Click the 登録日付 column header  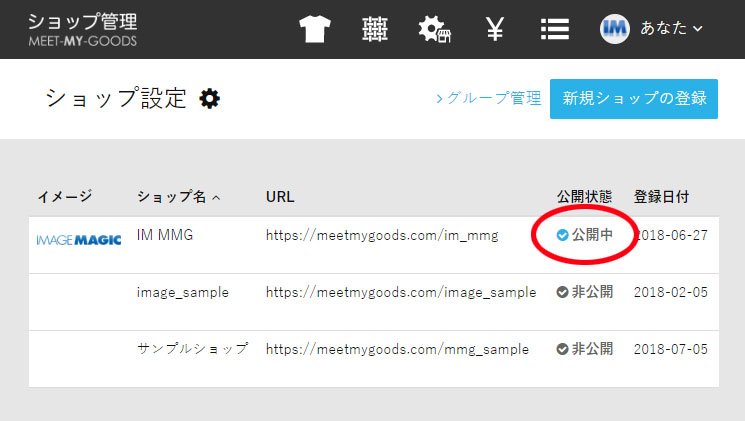[661, 197]
